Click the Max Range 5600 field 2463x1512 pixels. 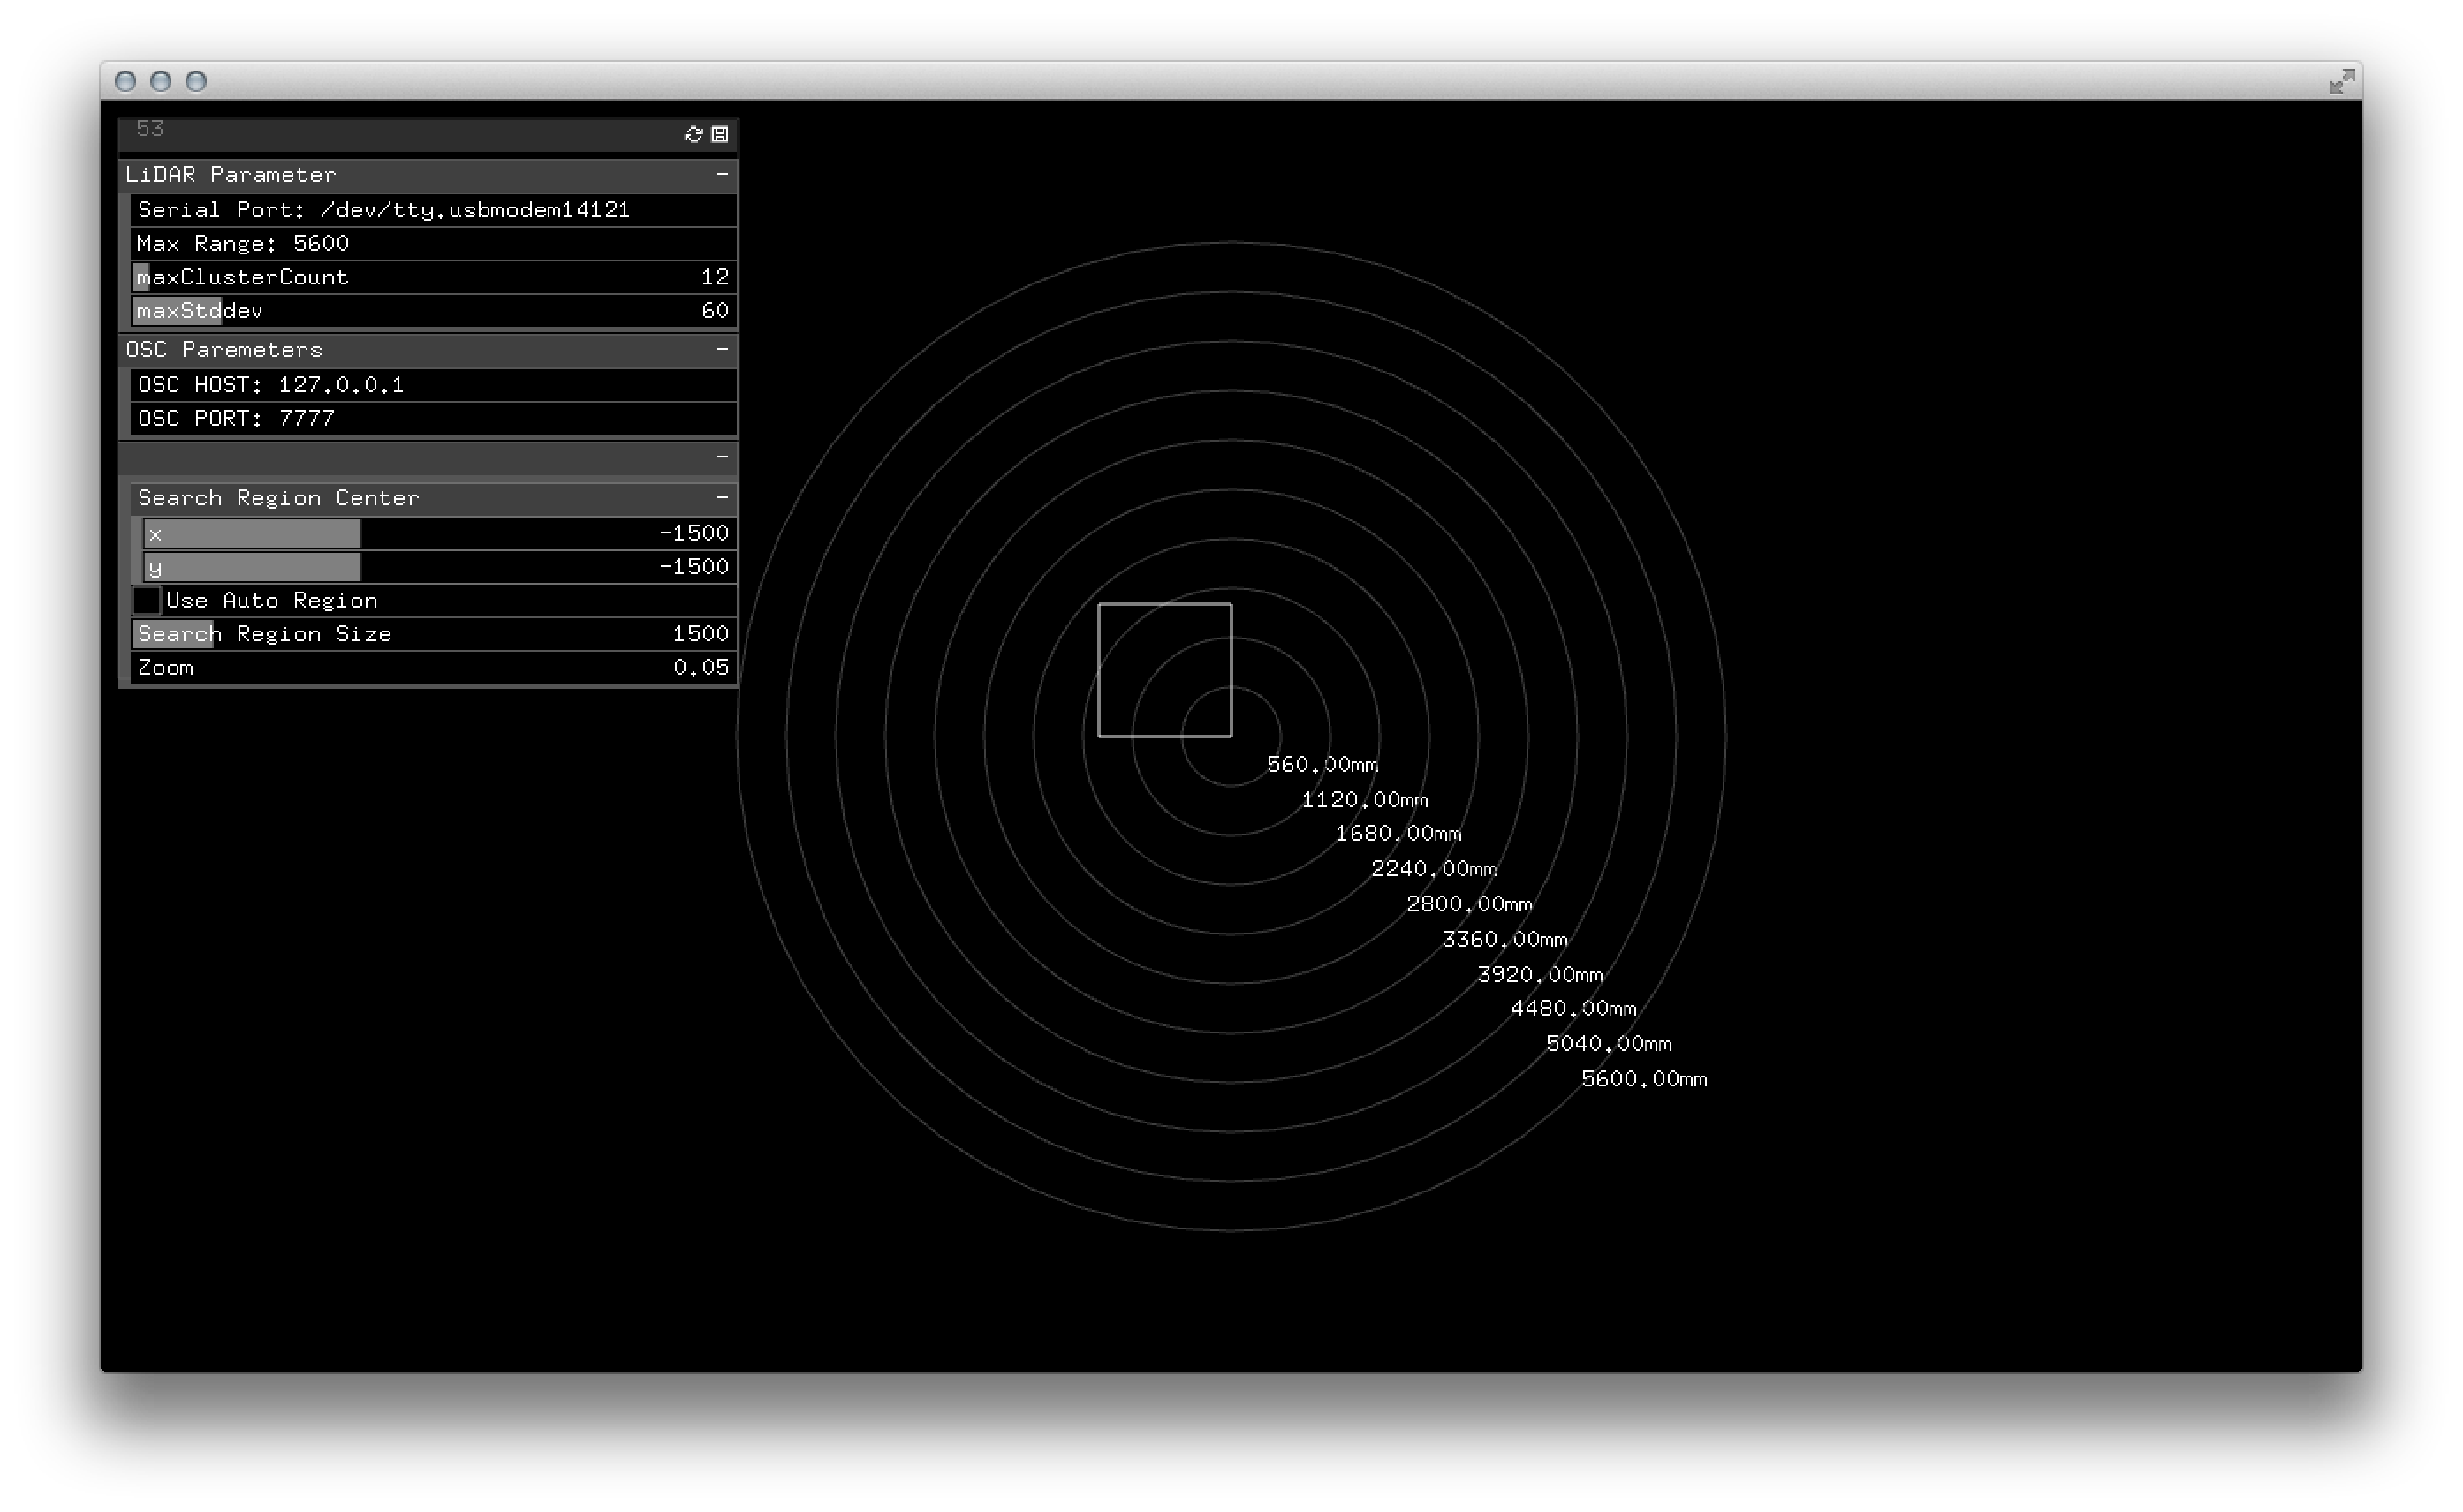(x=433, y=244)
